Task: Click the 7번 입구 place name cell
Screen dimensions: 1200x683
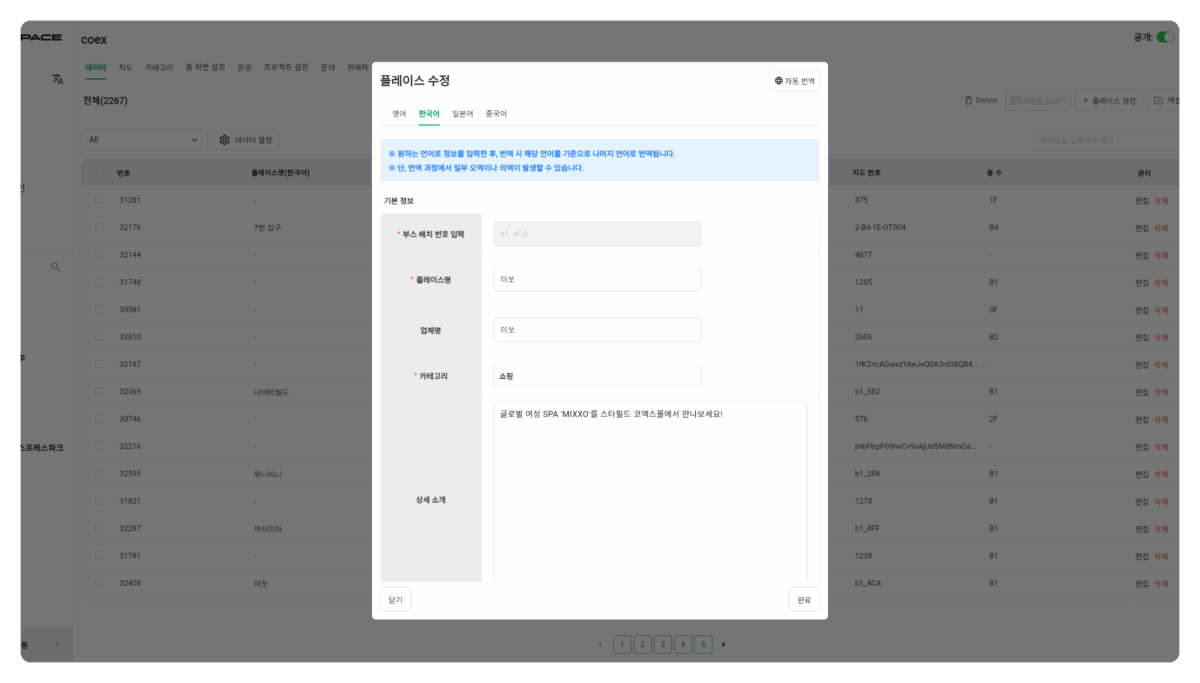Action: pos(267,228)
